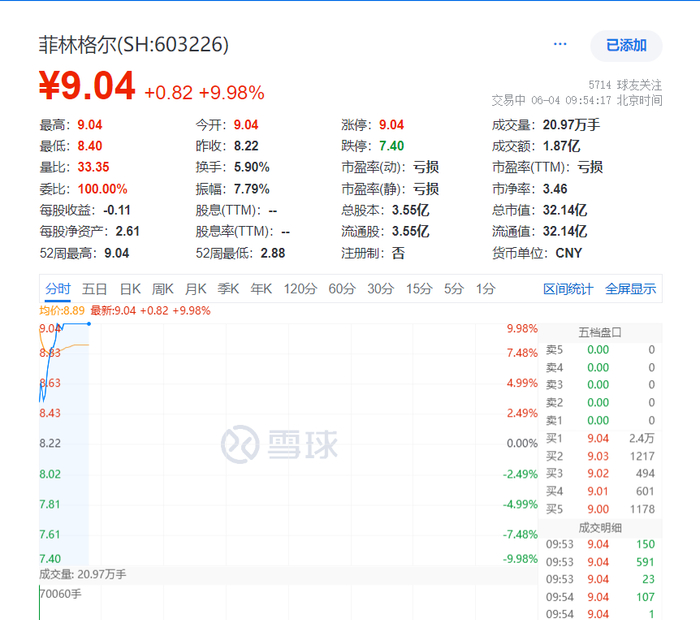
Task: Select the 1分 interval tab
Action: coord(485,289)
